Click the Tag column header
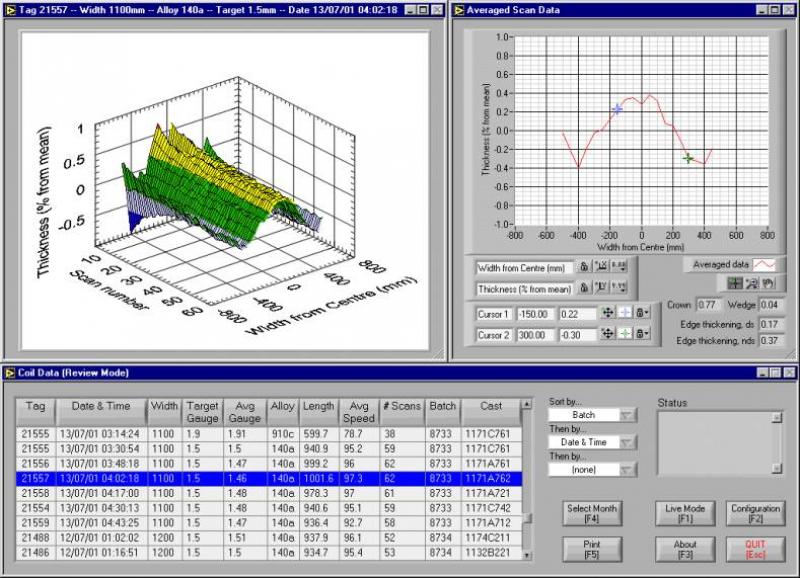The height and width of the screenshot is (578, 800). tap(35, 412)
